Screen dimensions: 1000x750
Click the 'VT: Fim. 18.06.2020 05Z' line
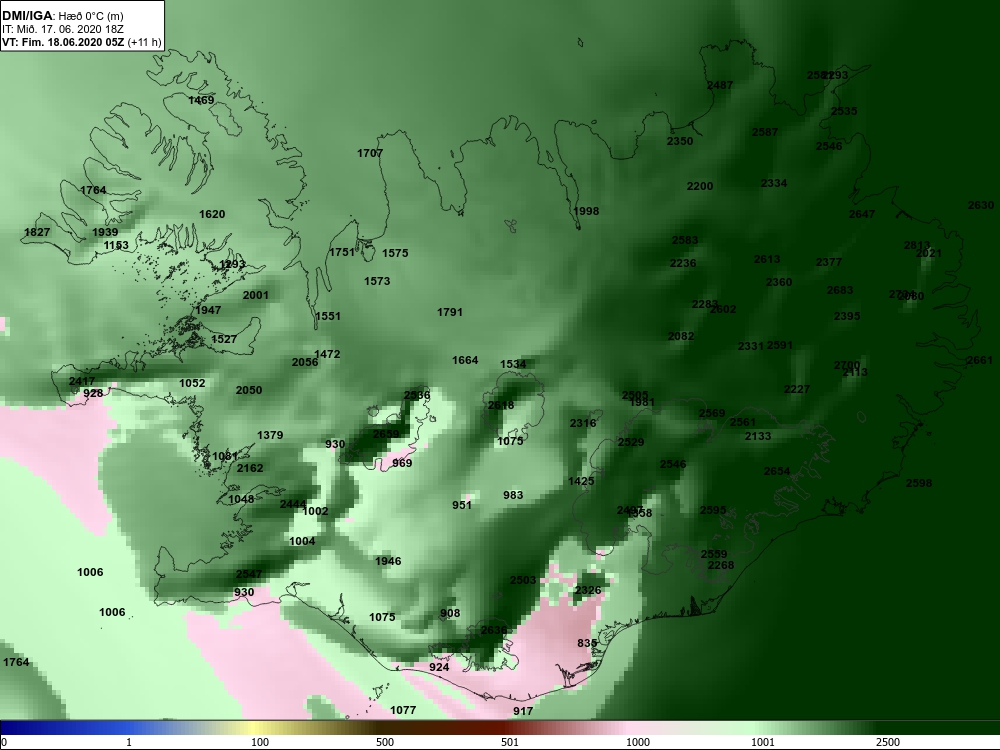point(63,43)
